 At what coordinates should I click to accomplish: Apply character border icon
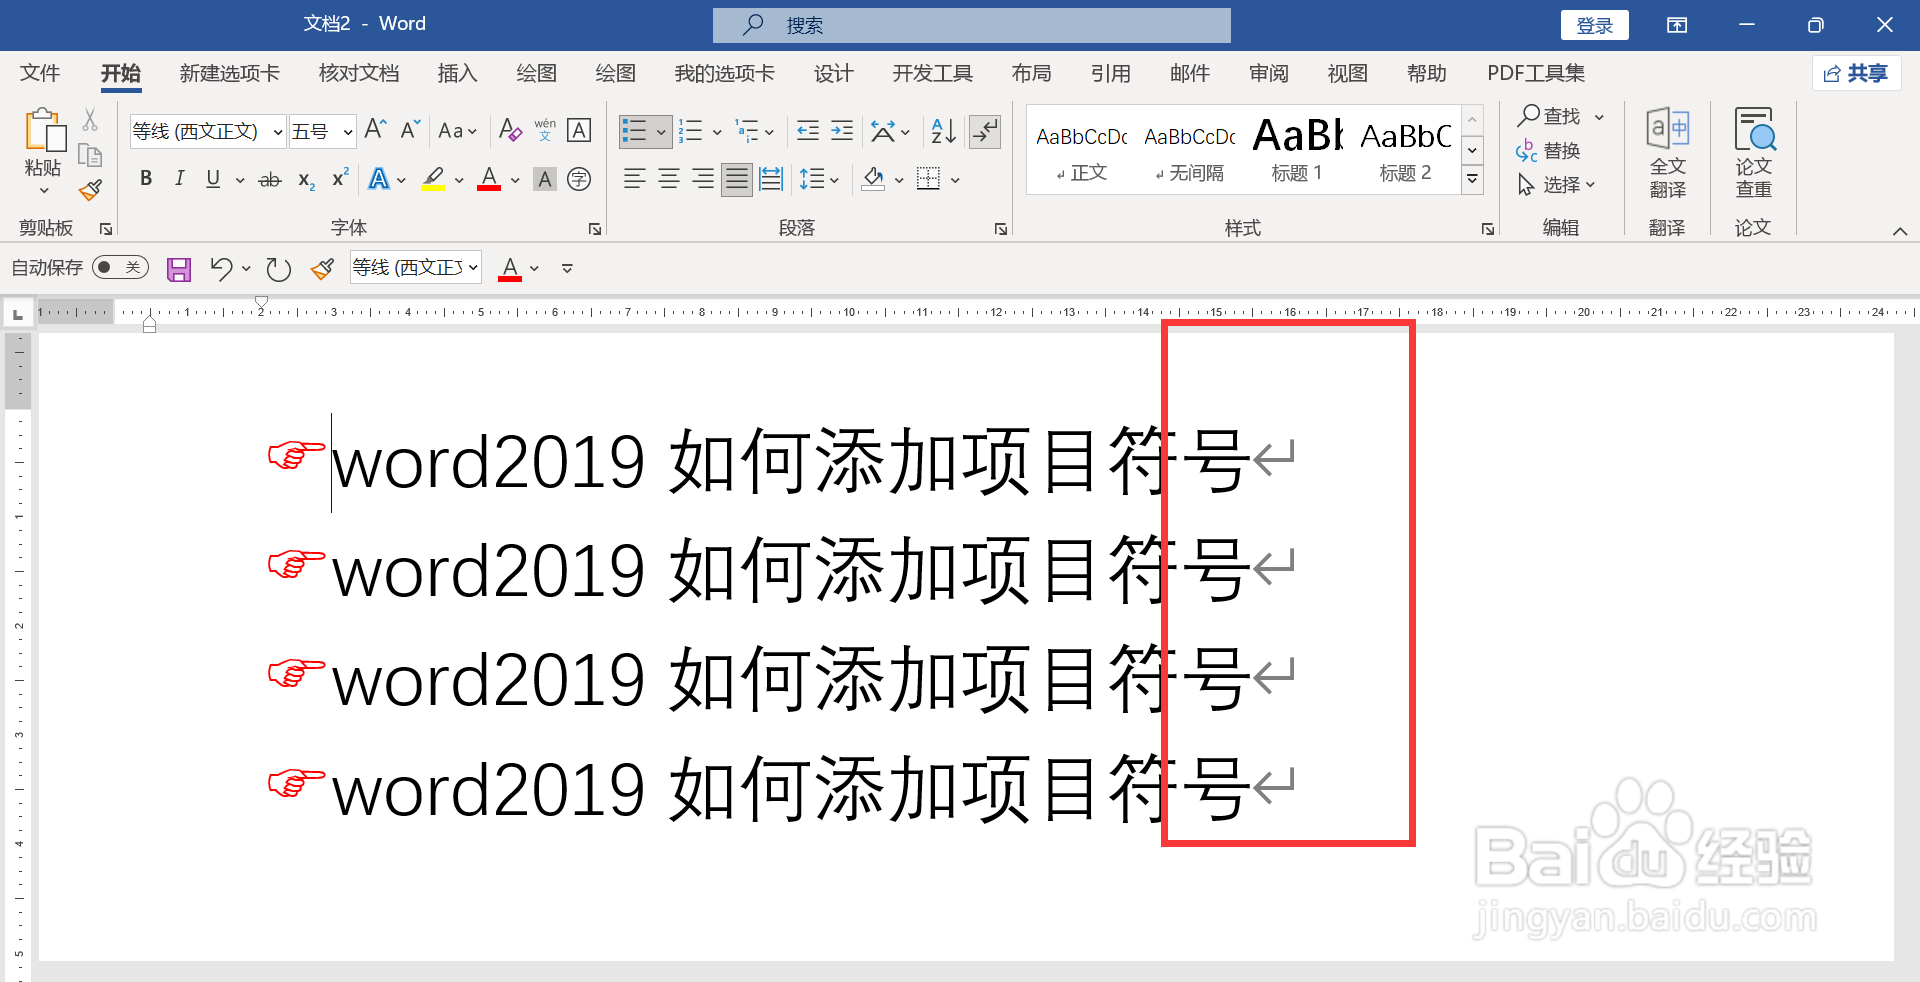click(x=579, y=130)
